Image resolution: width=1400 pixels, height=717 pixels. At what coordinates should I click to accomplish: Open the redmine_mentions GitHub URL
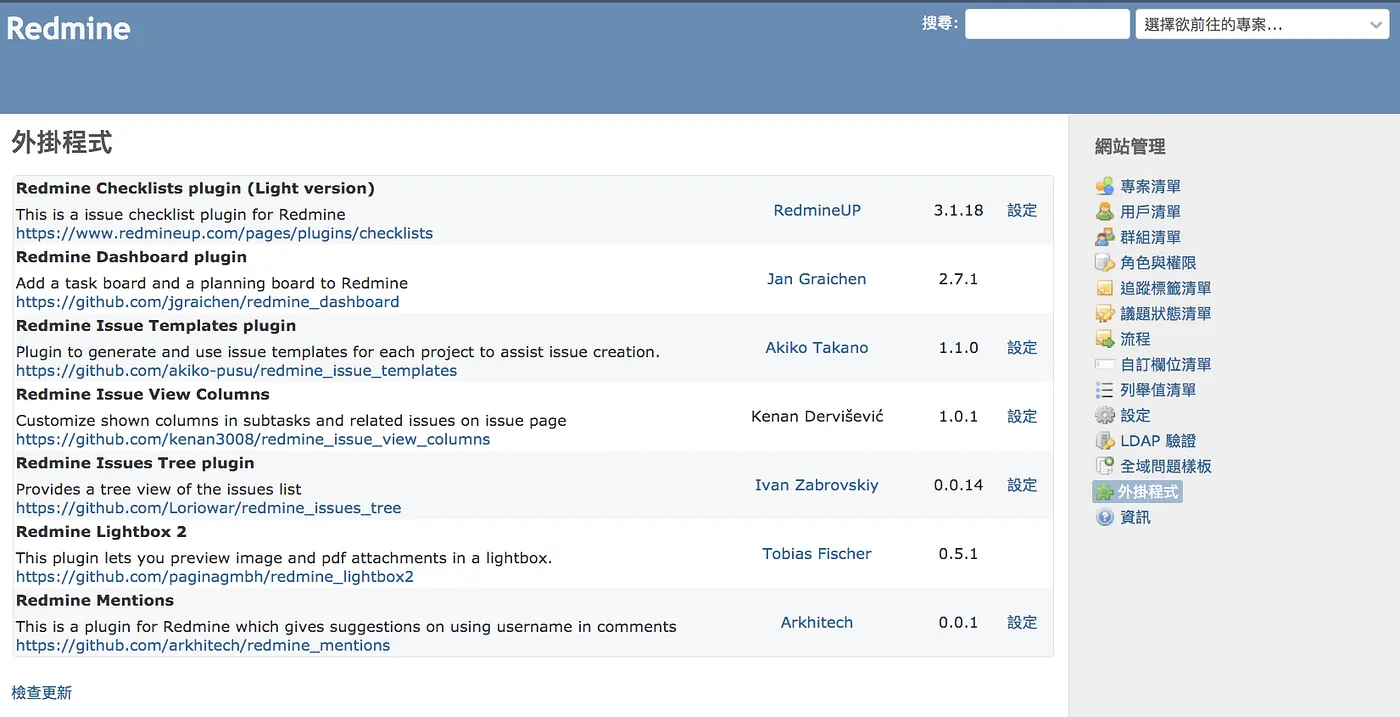[x=203, y=645]
